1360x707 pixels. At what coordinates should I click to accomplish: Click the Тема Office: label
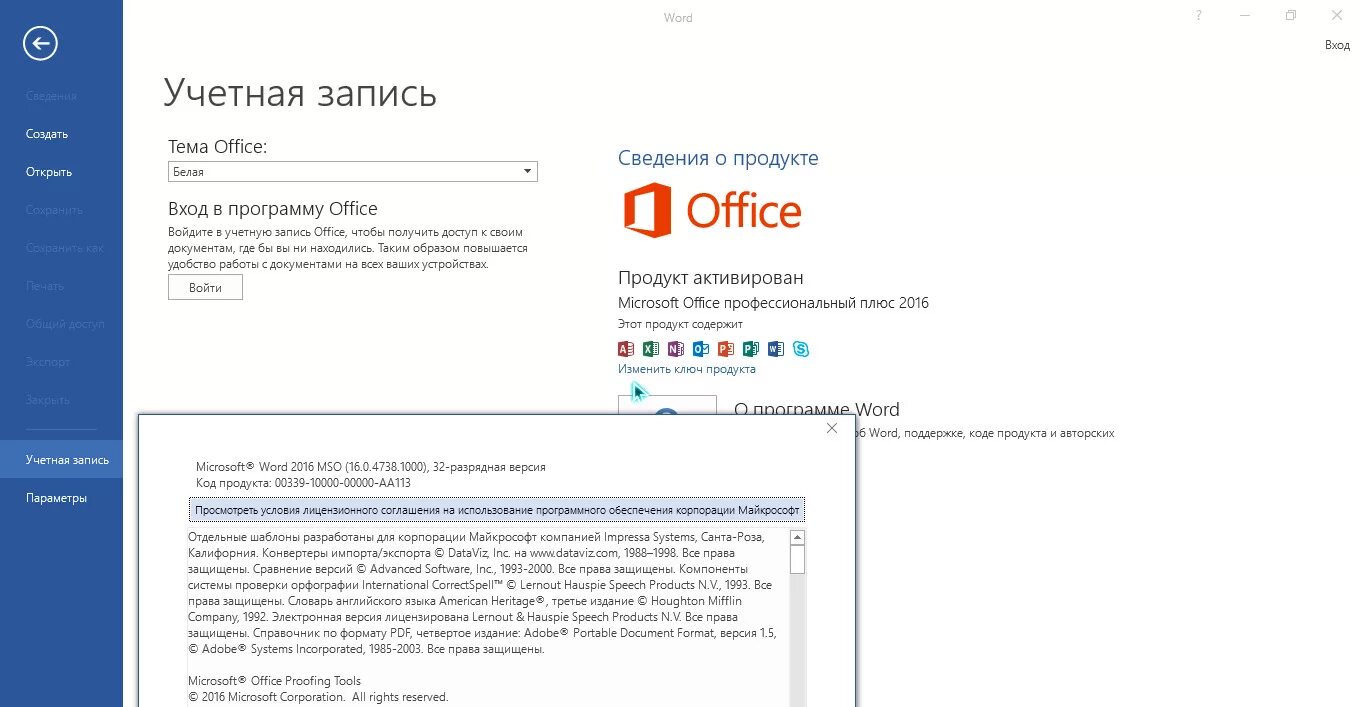pos(218,147)
